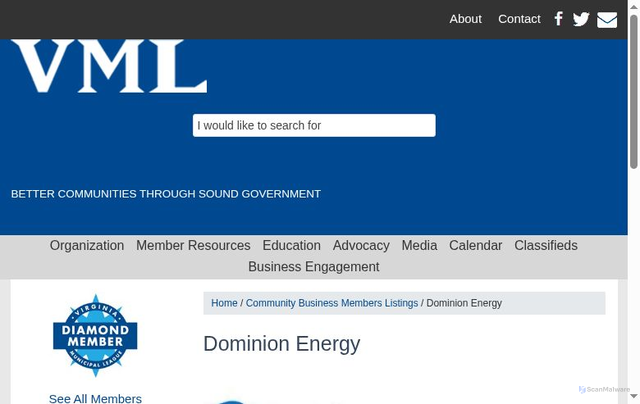Open the Advocacy menu
The width and height of the screenshot is (640, 404).
361,245
